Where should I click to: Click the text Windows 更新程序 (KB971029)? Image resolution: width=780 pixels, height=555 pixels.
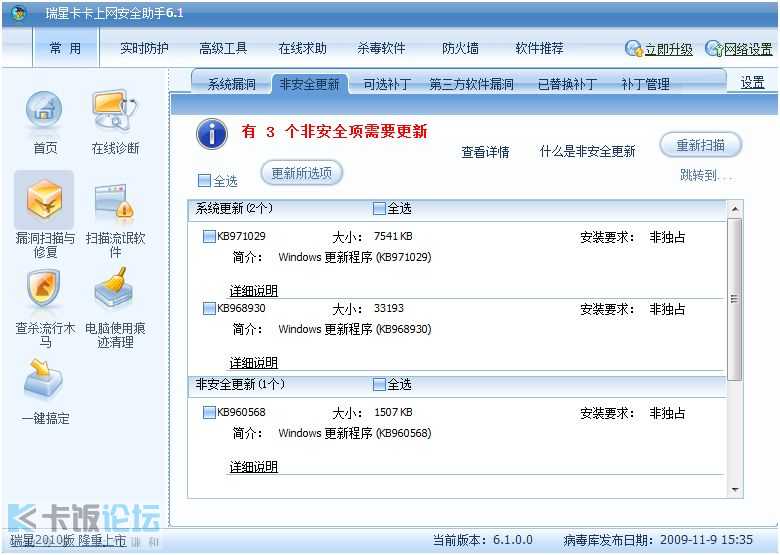pyautogui.click(x=355, y=257)
